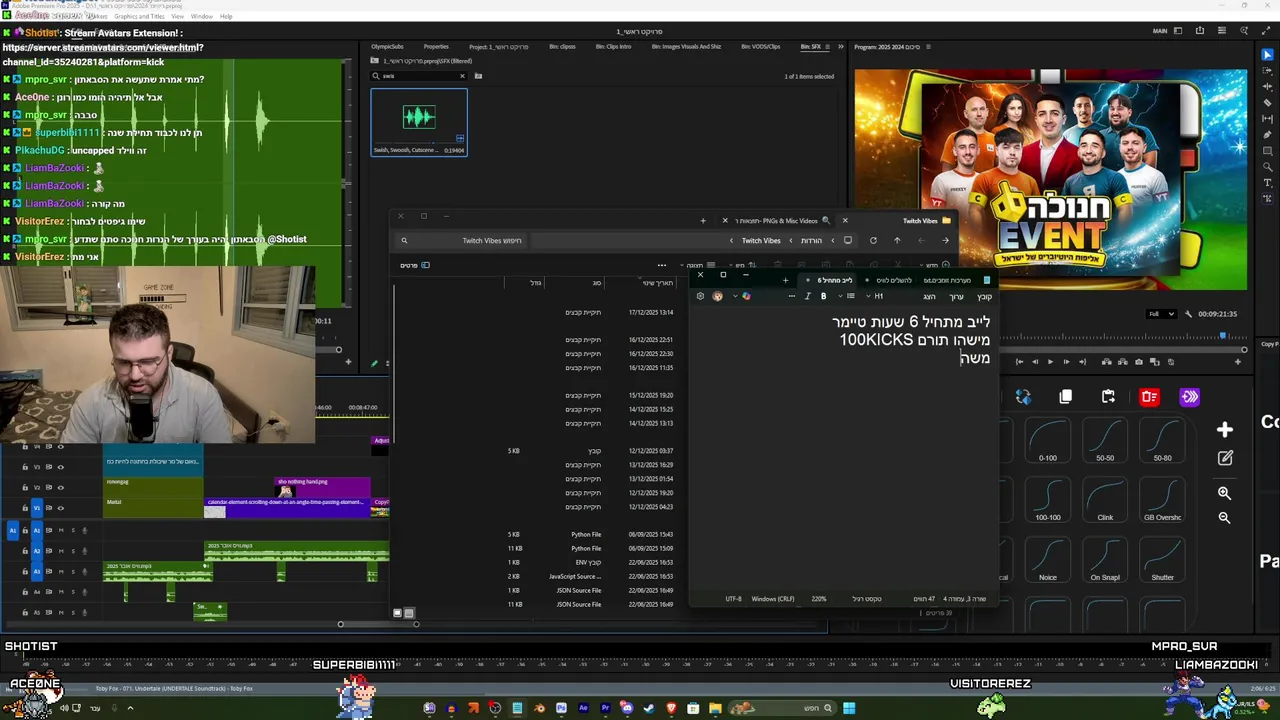Select the Swish audio clip thumbnail in bin

click(x=419, y=118)
